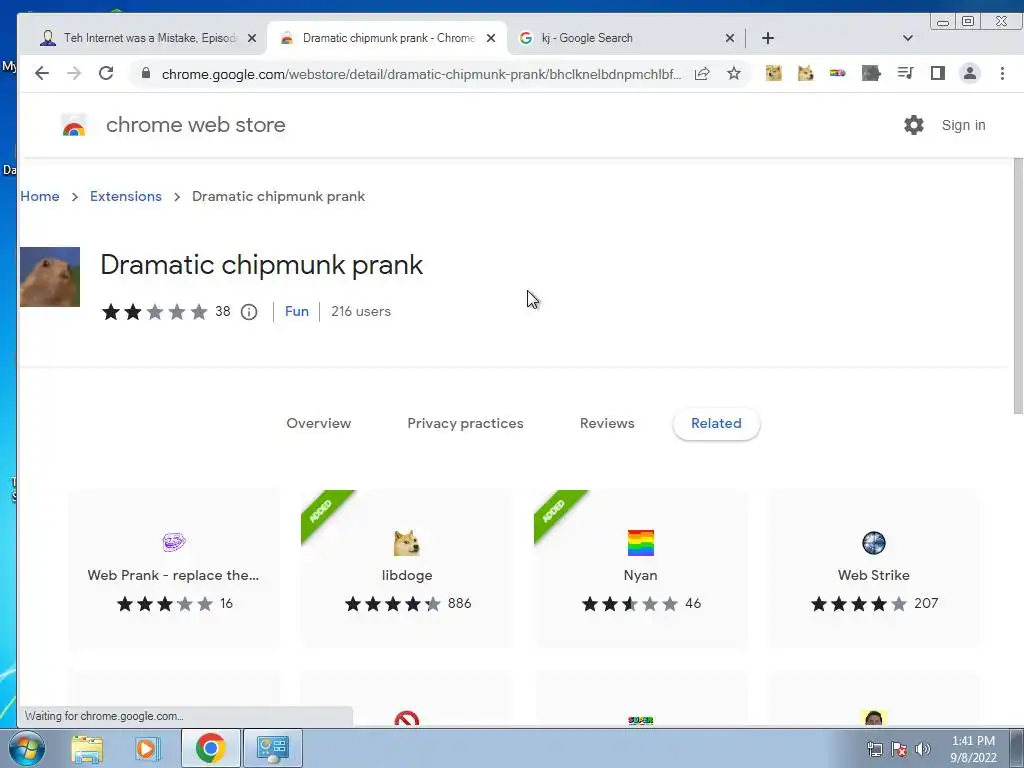The height and width of the screenshot is (768, 1024).
Task: Open the Nyan extension title
Action: 641,575
